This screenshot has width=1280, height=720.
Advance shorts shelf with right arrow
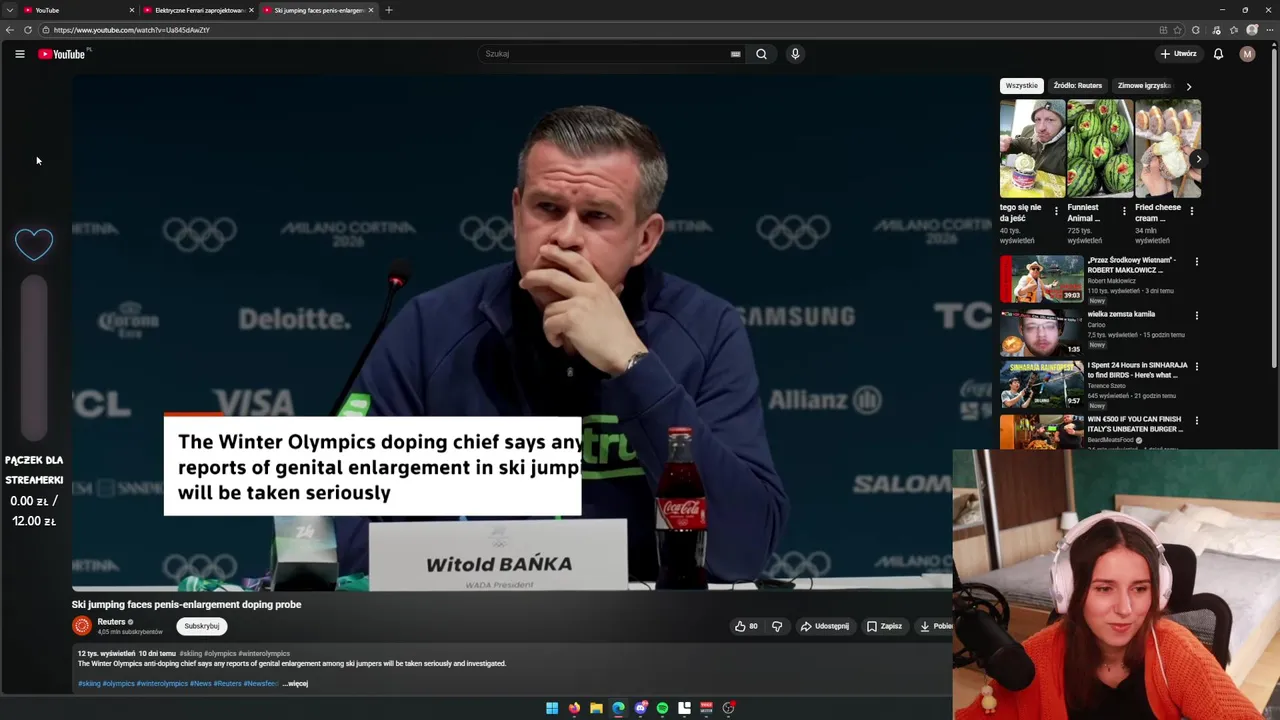click(1198, 159)
